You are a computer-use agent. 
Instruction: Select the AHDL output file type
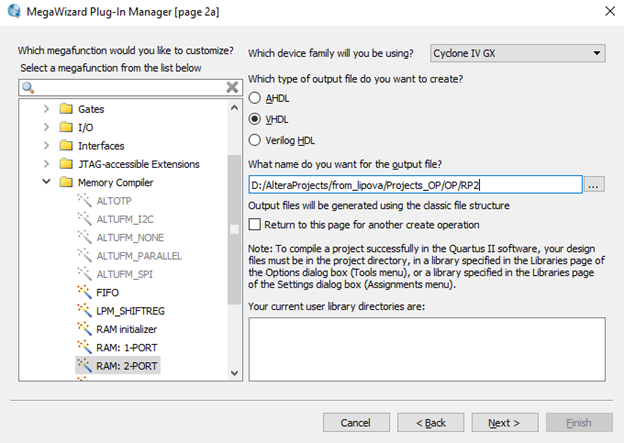pyautogui.click(x=255, y=98)
